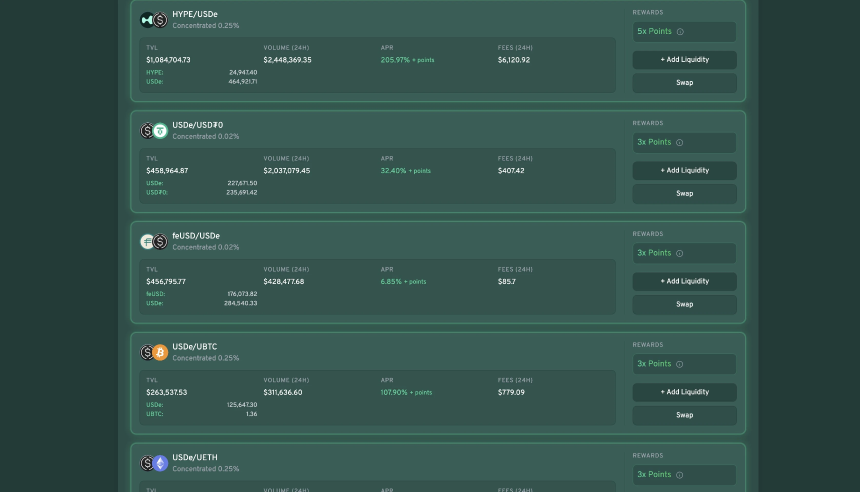Viewport: 860px width, 492px height.
Task: Click the USDe/UETH token pair icon
Action: click(x=153, y=463)
